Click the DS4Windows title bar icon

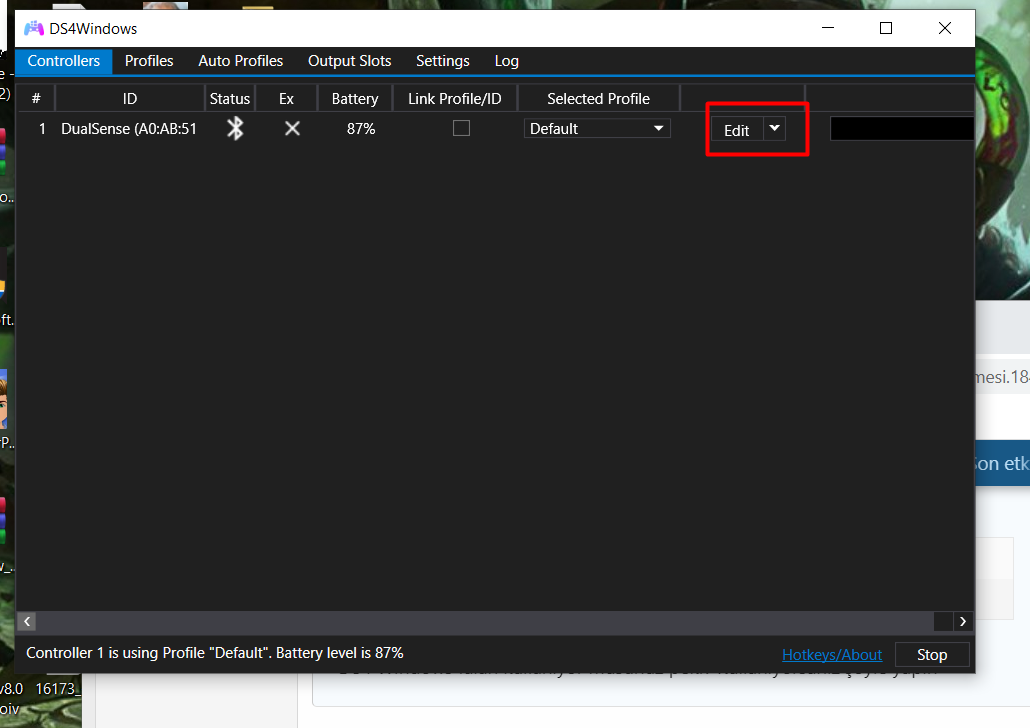pos(34,28)
